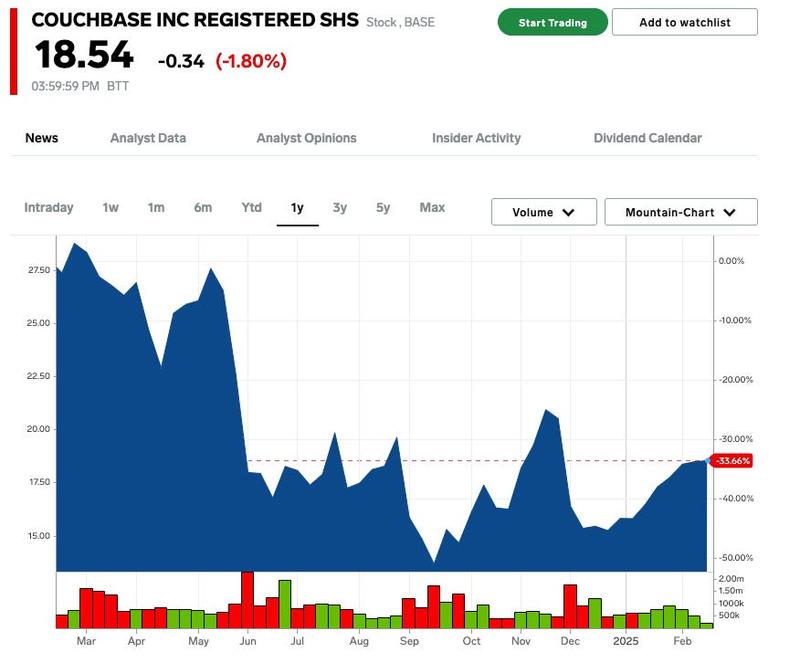Image resolution: width=800 pixels, height=662 pixels.
Task: Click the 500k volume axis label
Action: (729, 616)
